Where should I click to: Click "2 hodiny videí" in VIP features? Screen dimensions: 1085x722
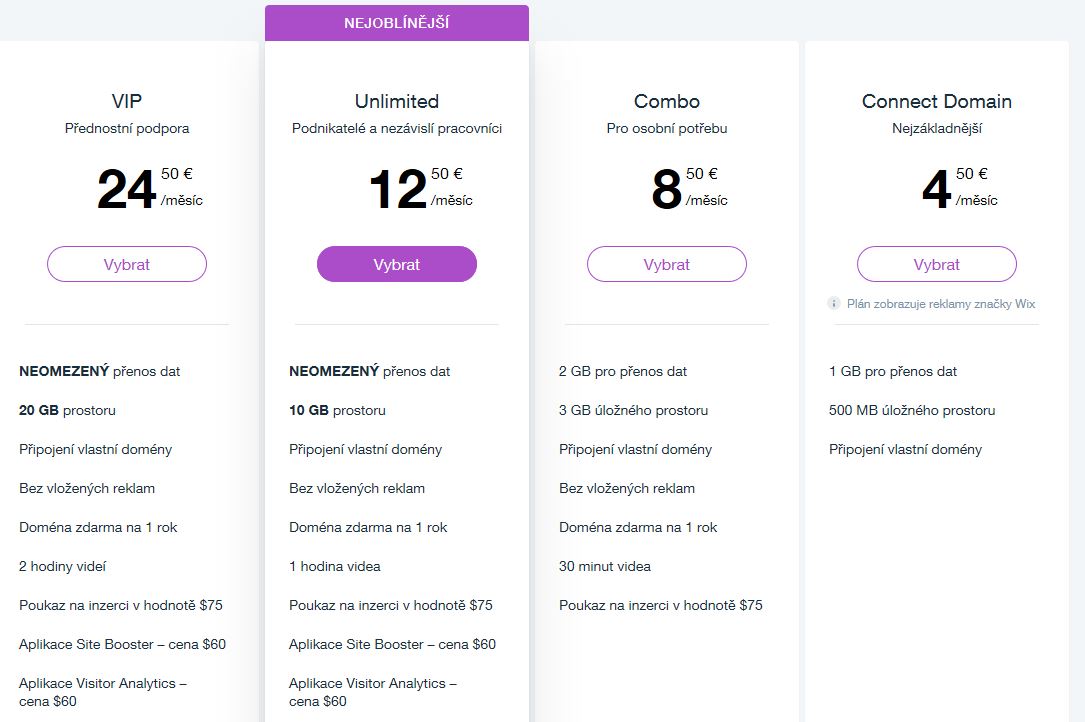(x=62, y=566)
